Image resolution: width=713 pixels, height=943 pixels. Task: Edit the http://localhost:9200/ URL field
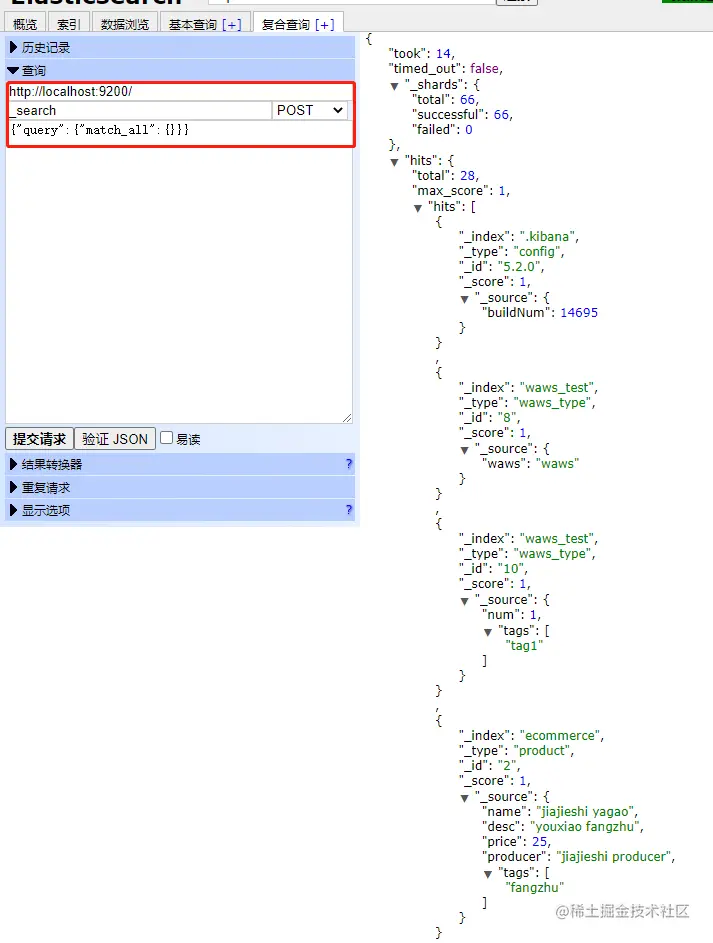(180, 91)
